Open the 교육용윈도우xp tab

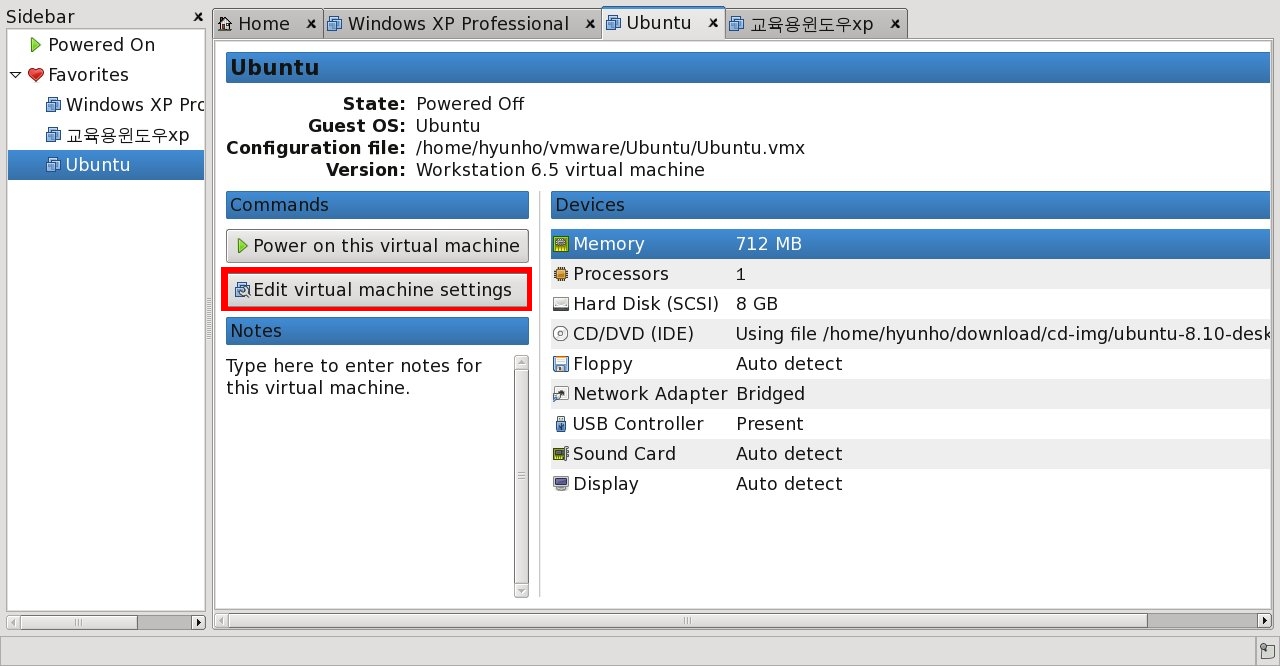[x=812, y=23]
